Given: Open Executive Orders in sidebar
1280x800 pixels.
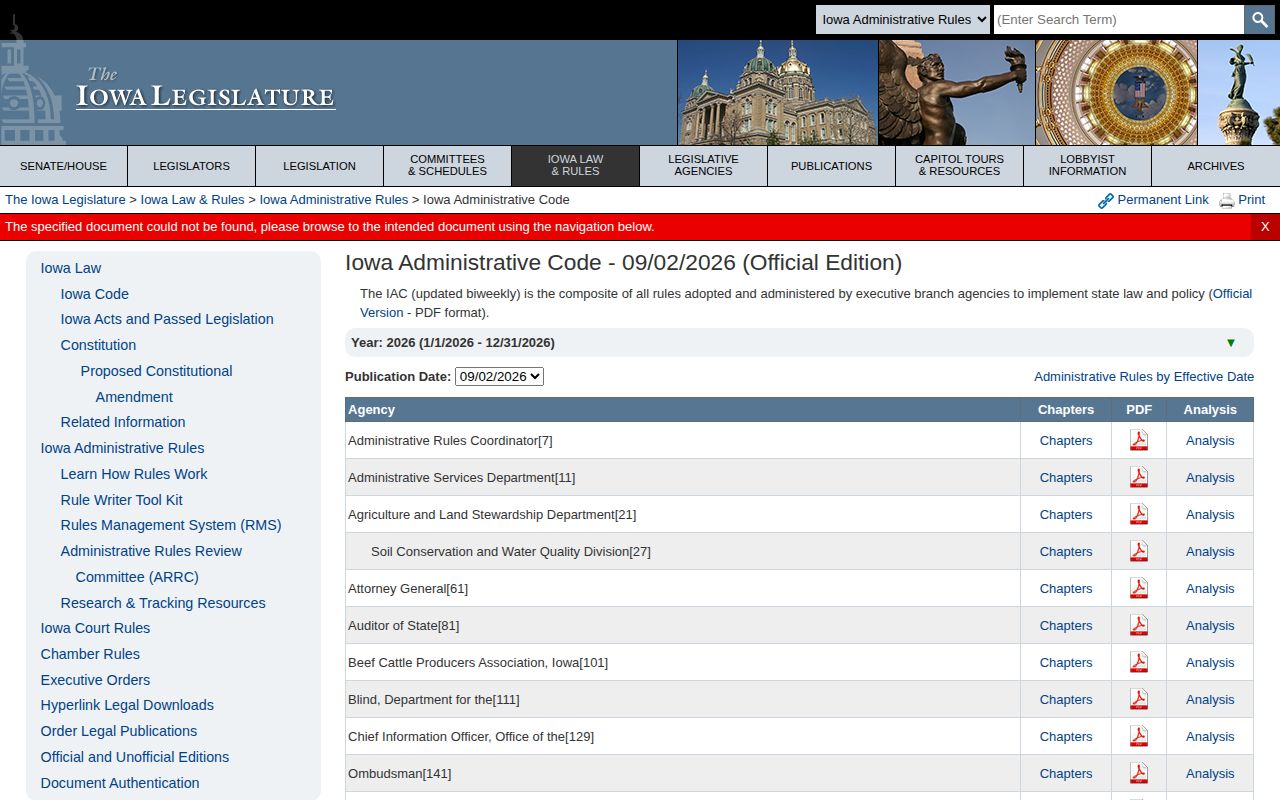Looking at the screenshot, I should (95, 680).
